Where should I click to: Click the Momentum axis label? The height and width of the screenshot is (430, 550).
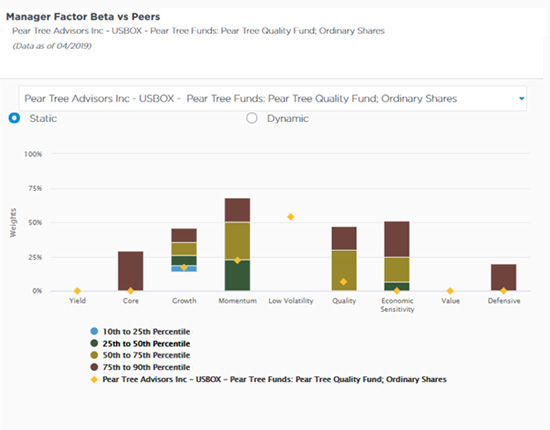[237, 301]
